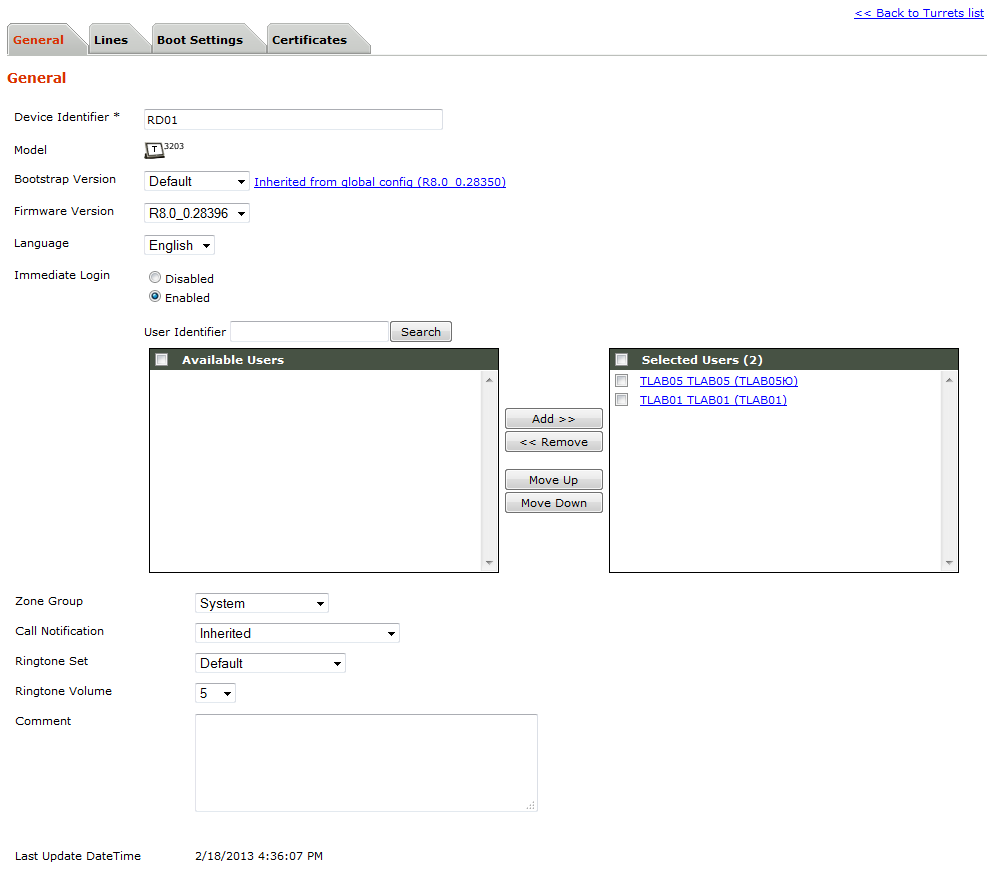Click the Selected Users scroll up arrow

point(949,380)
